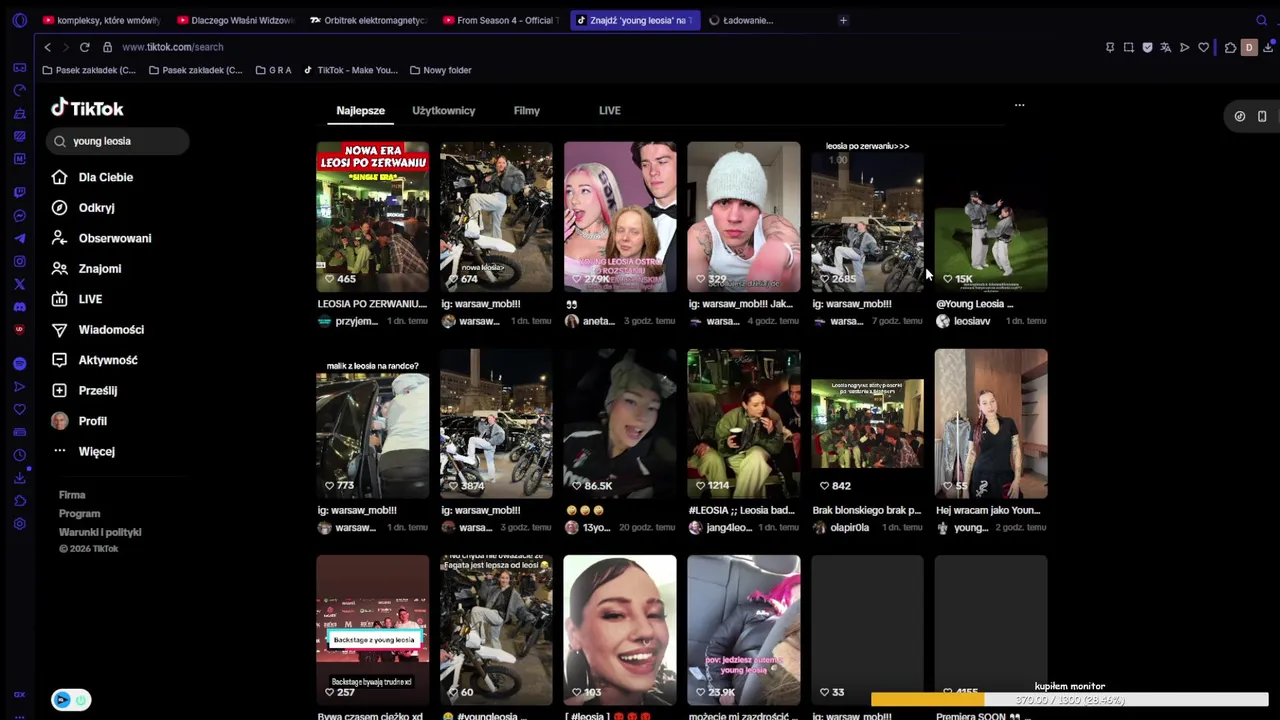This screenshot has width=1280, height=720.
Task: Open Discord icon in browser sidebar
Action: point(20,307)
